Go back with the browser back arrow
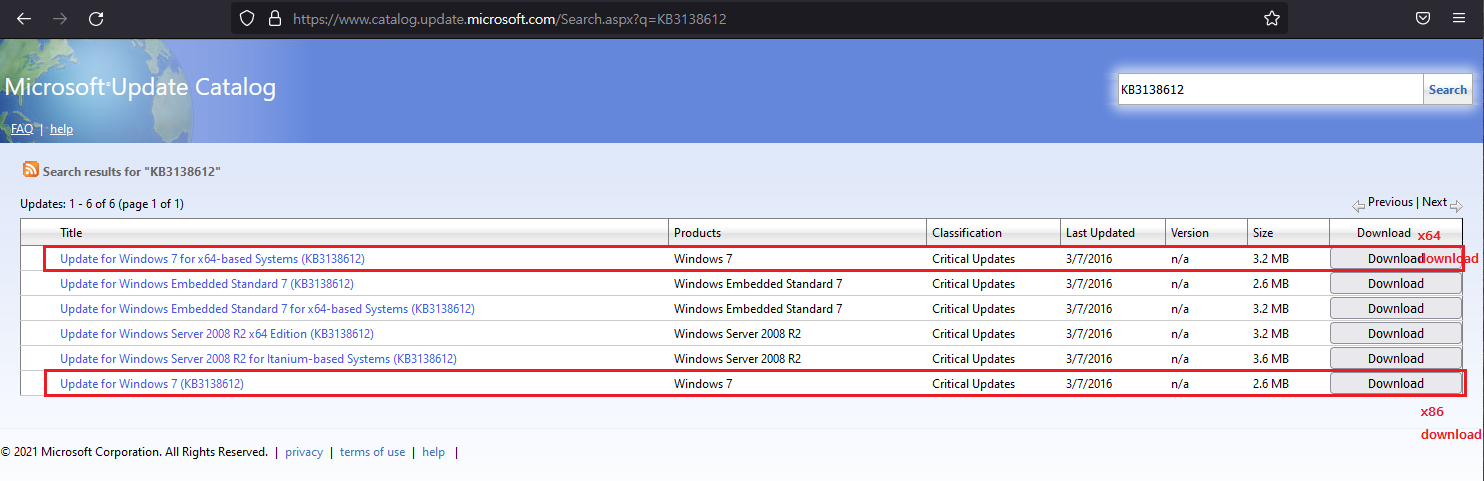The image size is (1484, 481). tap(24, 18)
